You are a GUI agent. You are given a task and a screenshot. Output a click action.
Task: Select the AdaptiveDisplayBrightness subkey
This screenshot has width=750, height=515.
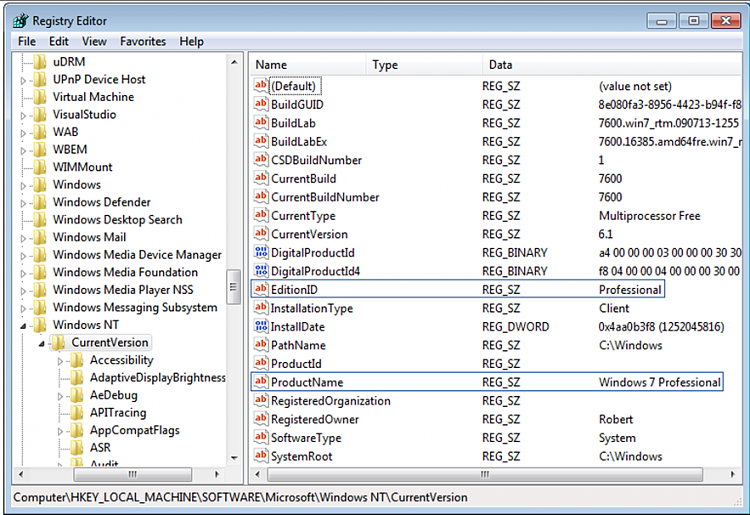(x=157, y=377)
